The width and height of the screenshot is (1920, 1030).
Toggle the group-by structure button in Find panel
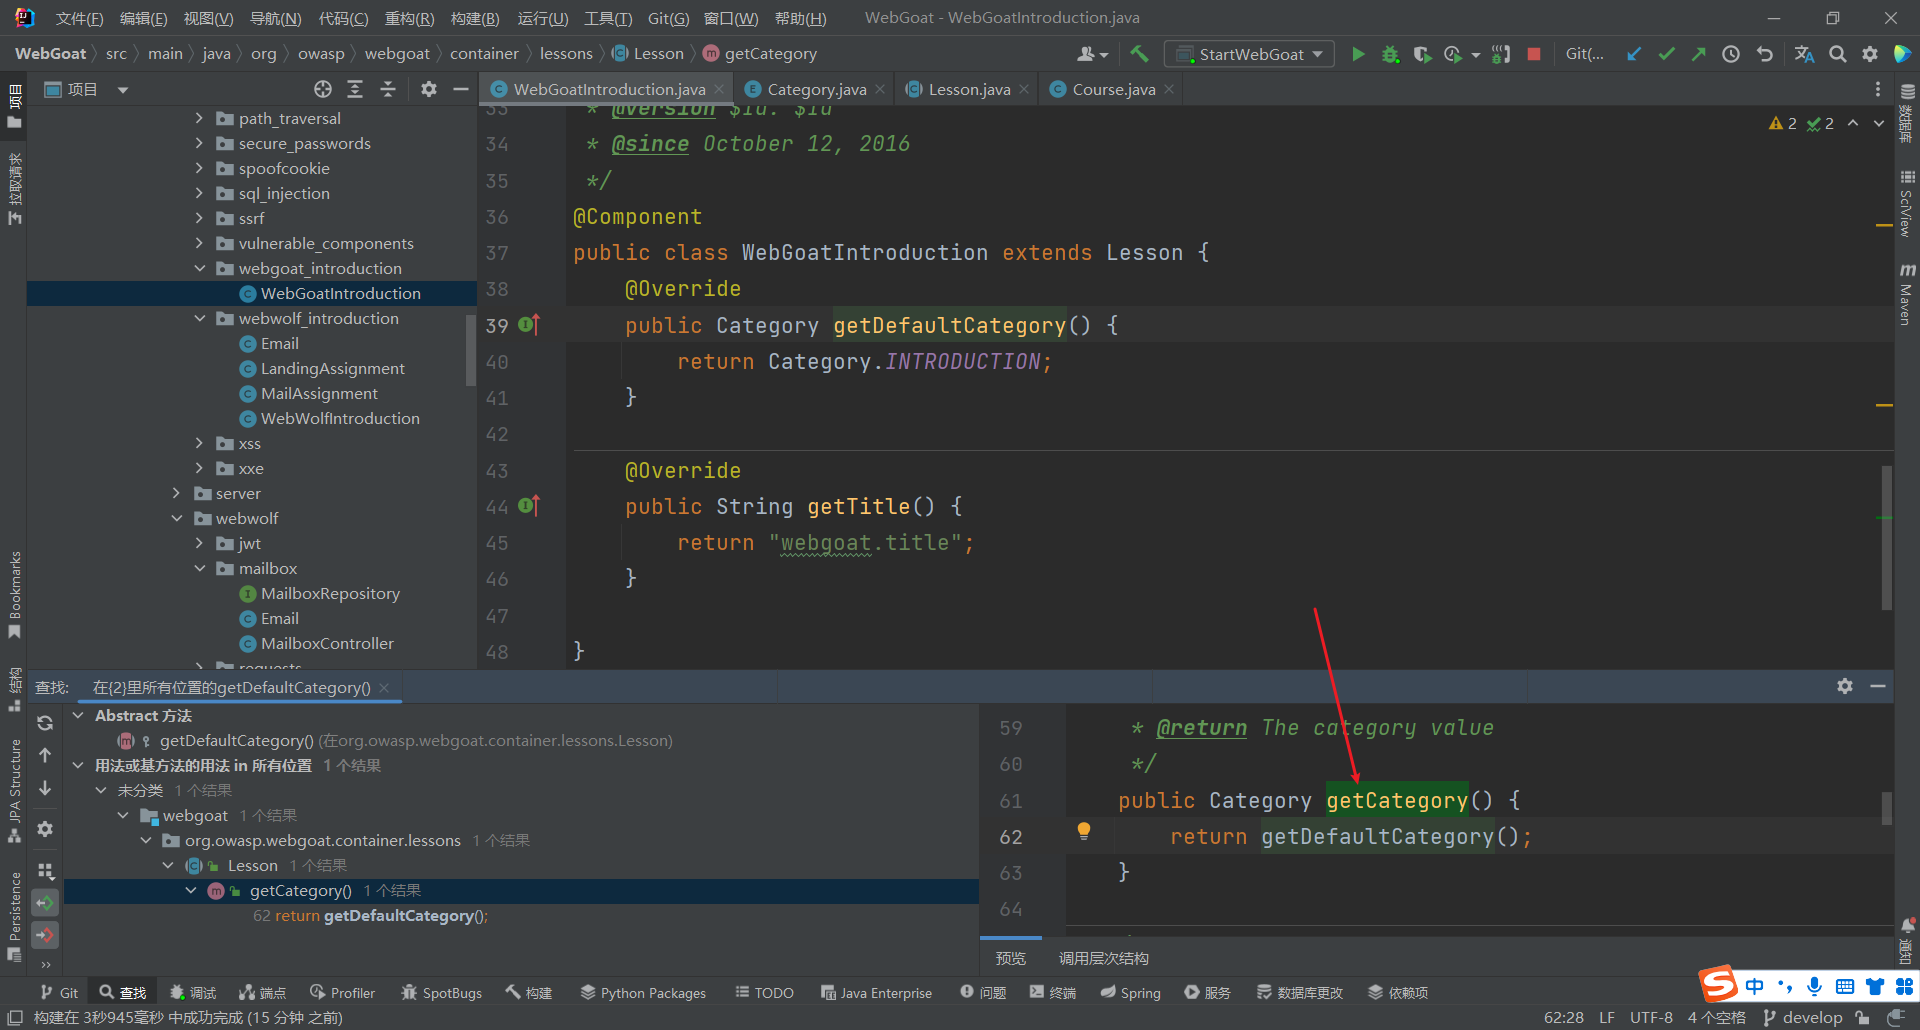(45, 871)
